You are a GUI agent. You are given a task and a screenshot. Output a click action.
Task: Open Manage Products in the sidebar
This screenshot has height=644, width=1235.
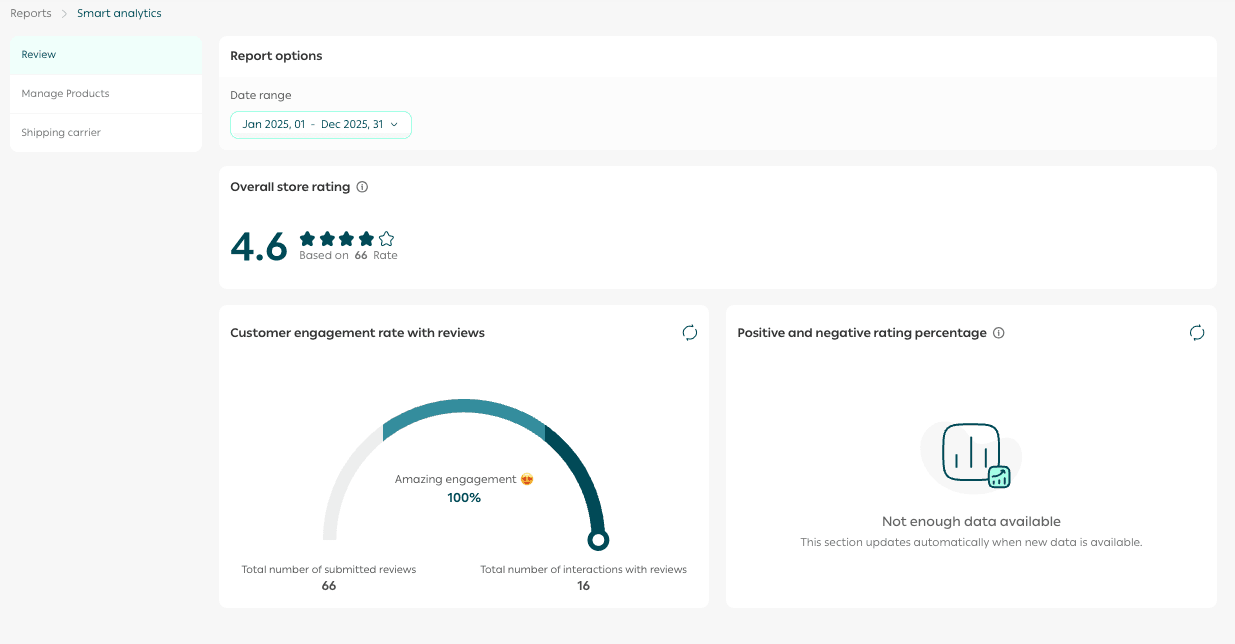point(106,94)
